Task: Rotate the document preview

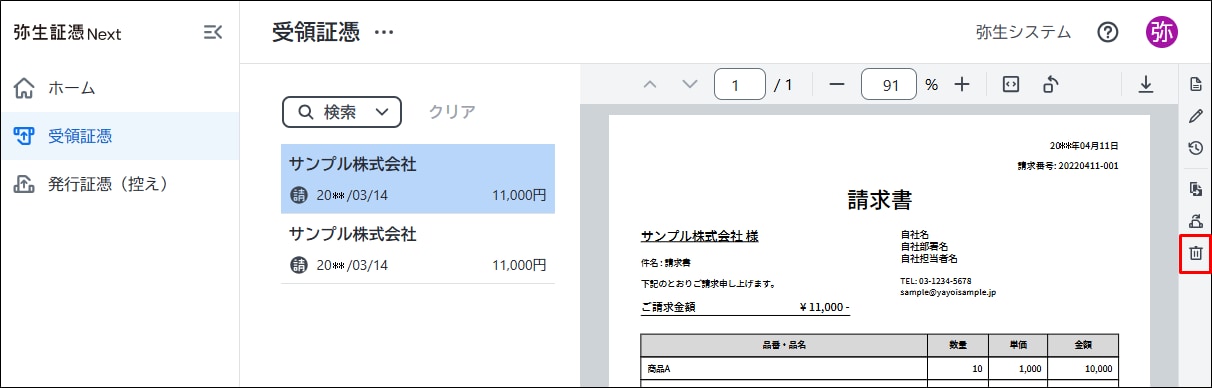Action: [1050, 85]
